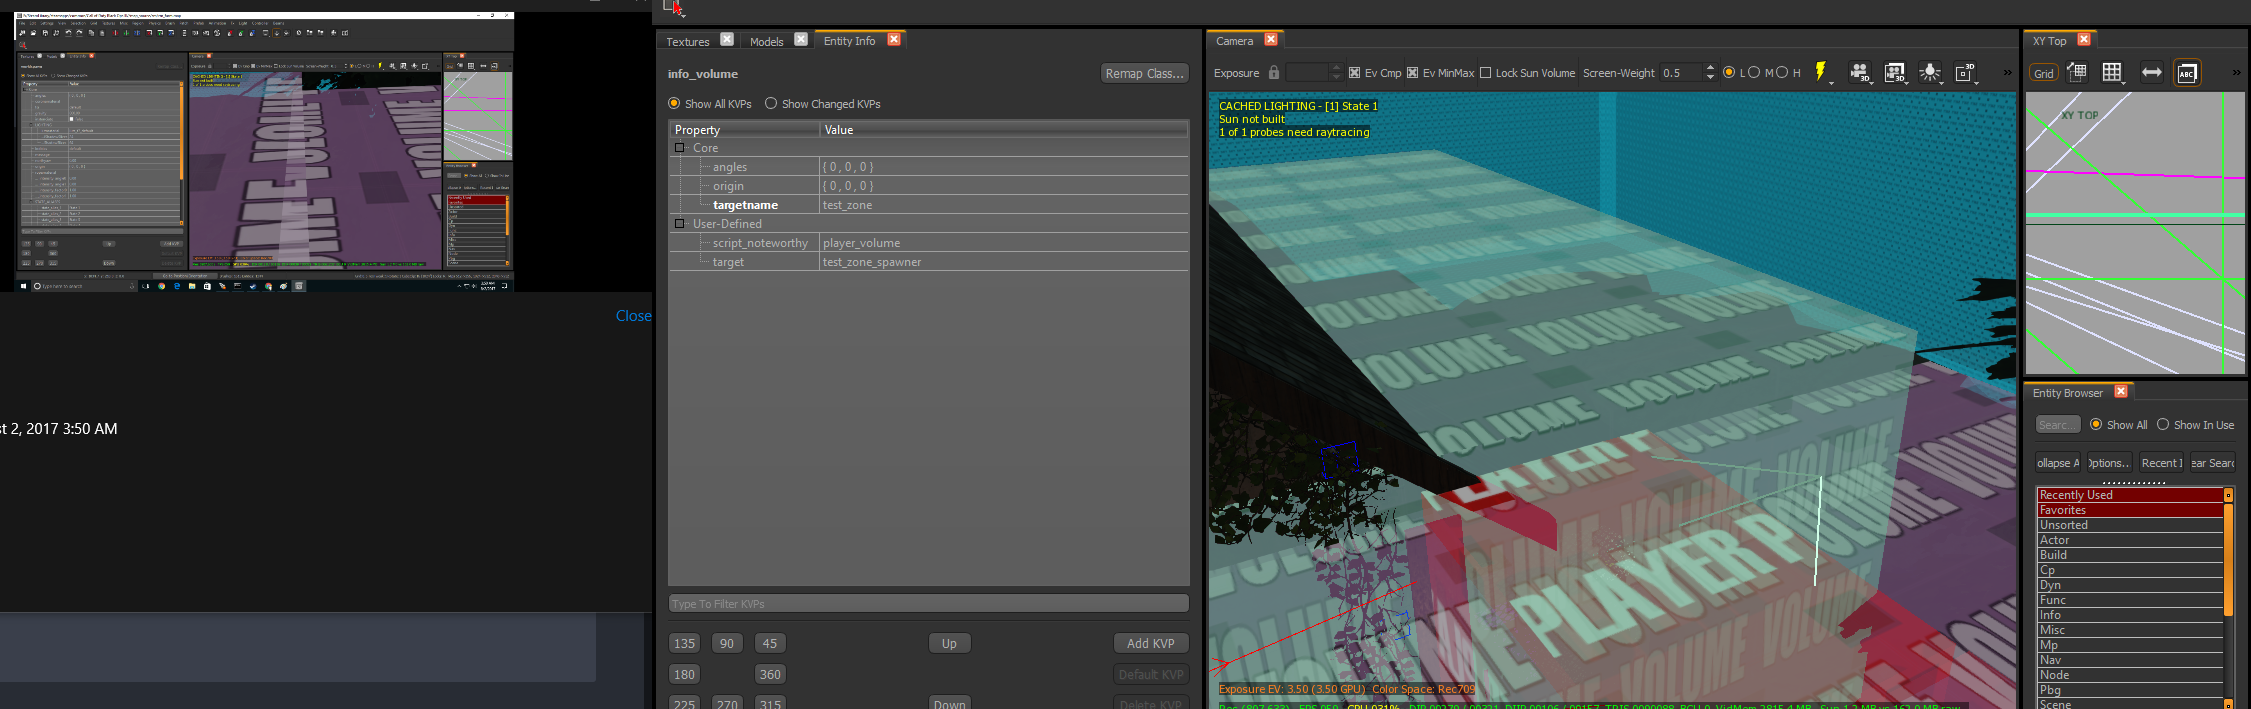
Task: Click the 360 angle button
Action: click(x=770, y=674)
